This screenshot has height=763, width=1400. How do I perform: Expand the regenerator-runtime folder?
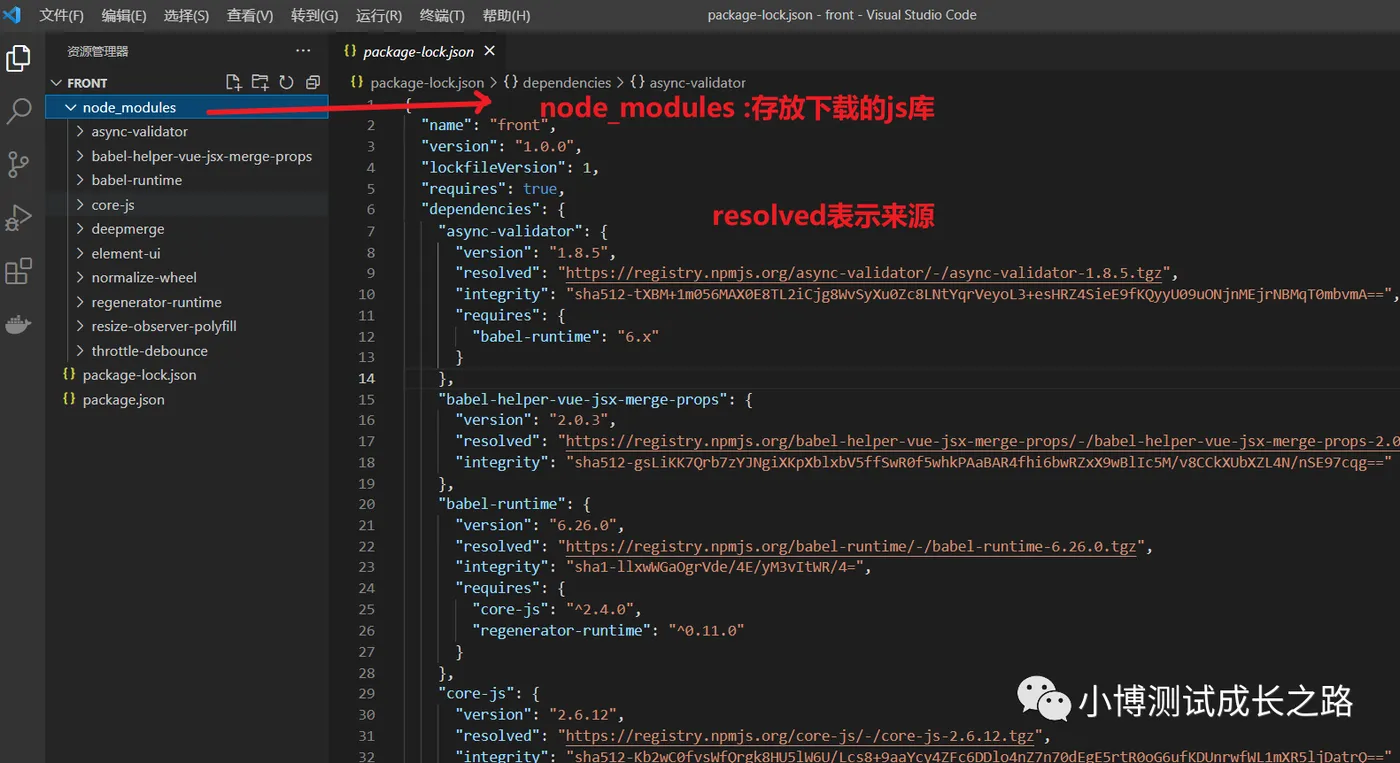click(x=80, y=302)
